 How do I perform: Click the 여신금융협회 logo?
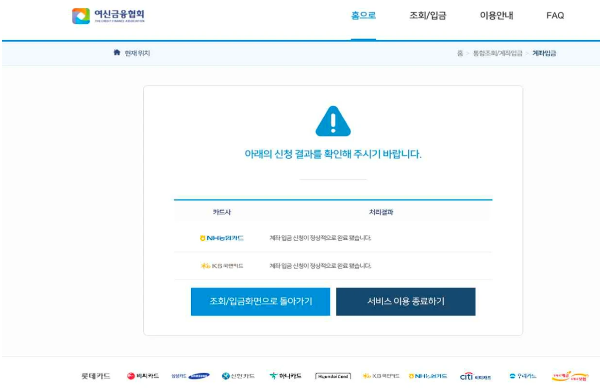pyautogui.click(x=108, y=16)
